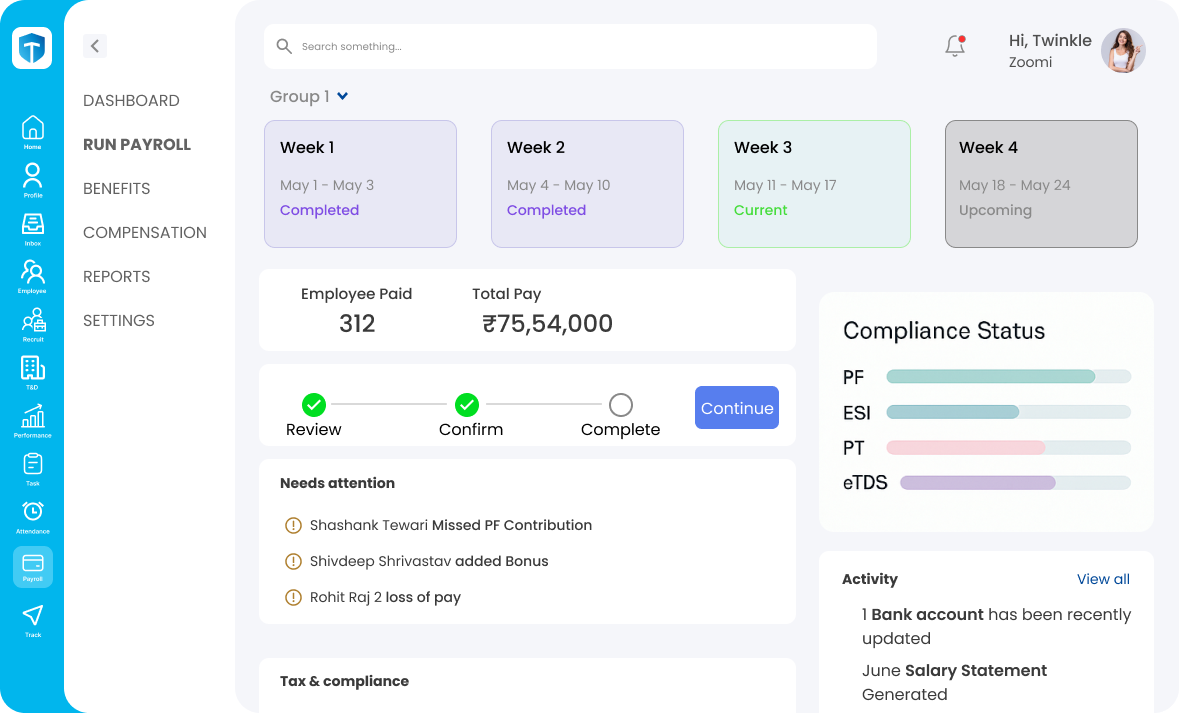1179x713 pixels.
Task: Click View all in Activity
Action: pos(1103,579)
